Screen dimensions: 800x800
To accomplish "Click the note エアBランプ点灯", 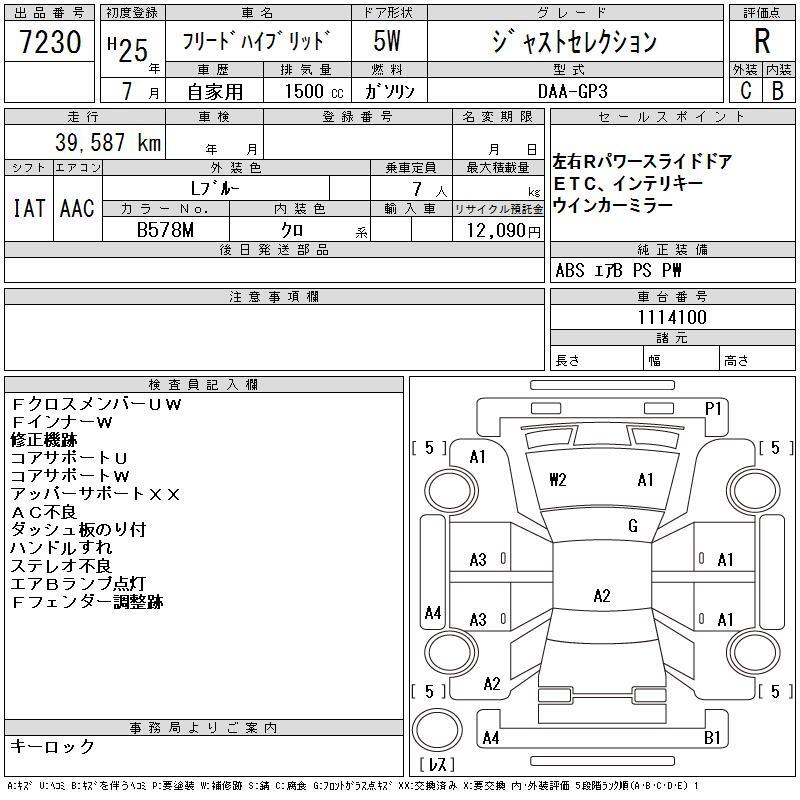I will tap(79, 584).
